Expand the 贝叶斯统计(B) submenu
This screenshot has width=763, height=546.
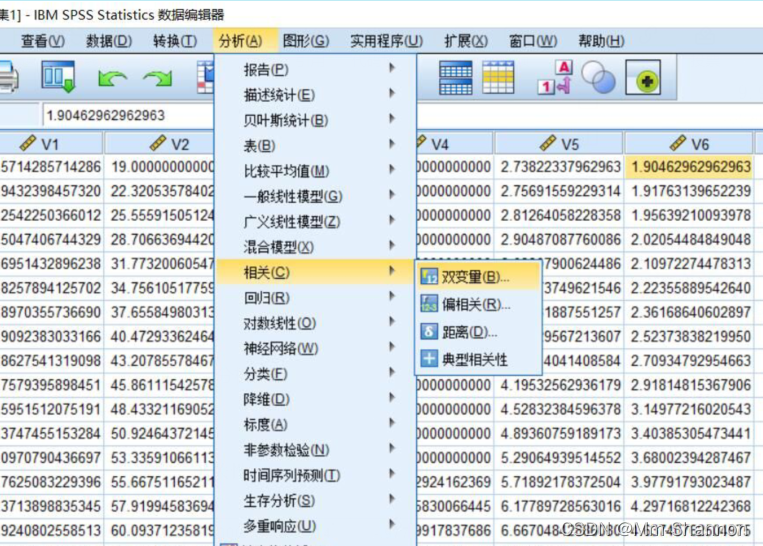[315, 120]
